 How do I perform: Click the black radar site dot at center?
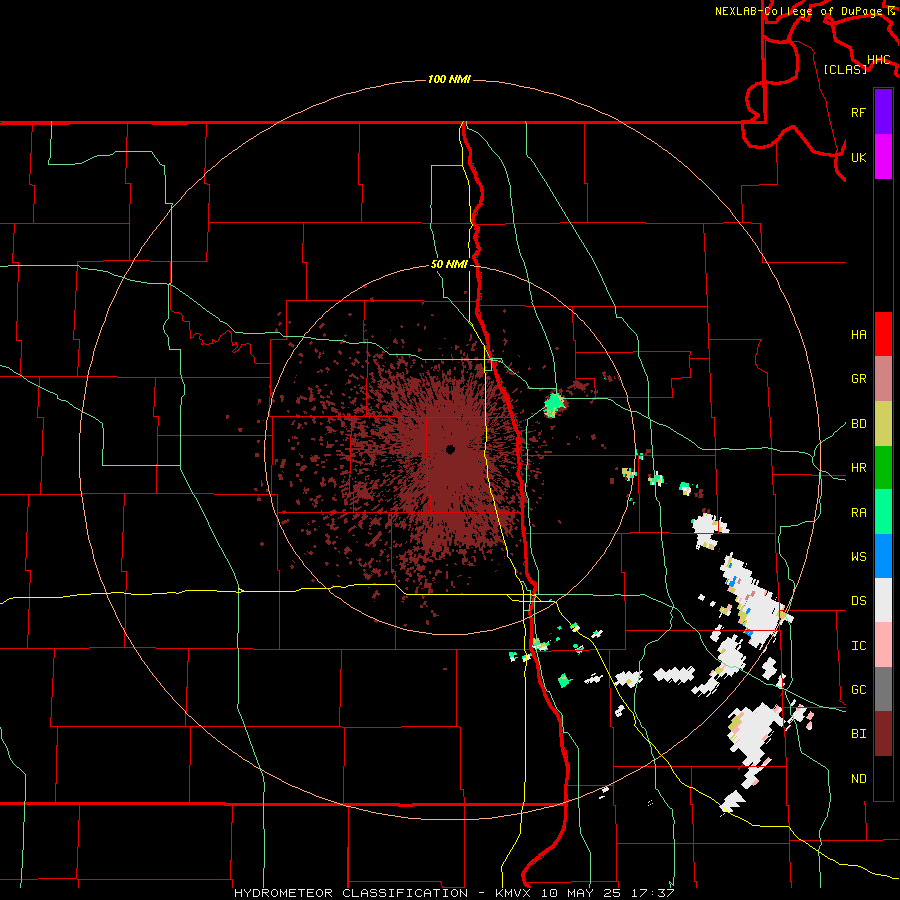pyautogui.click(x=451, y=449)
